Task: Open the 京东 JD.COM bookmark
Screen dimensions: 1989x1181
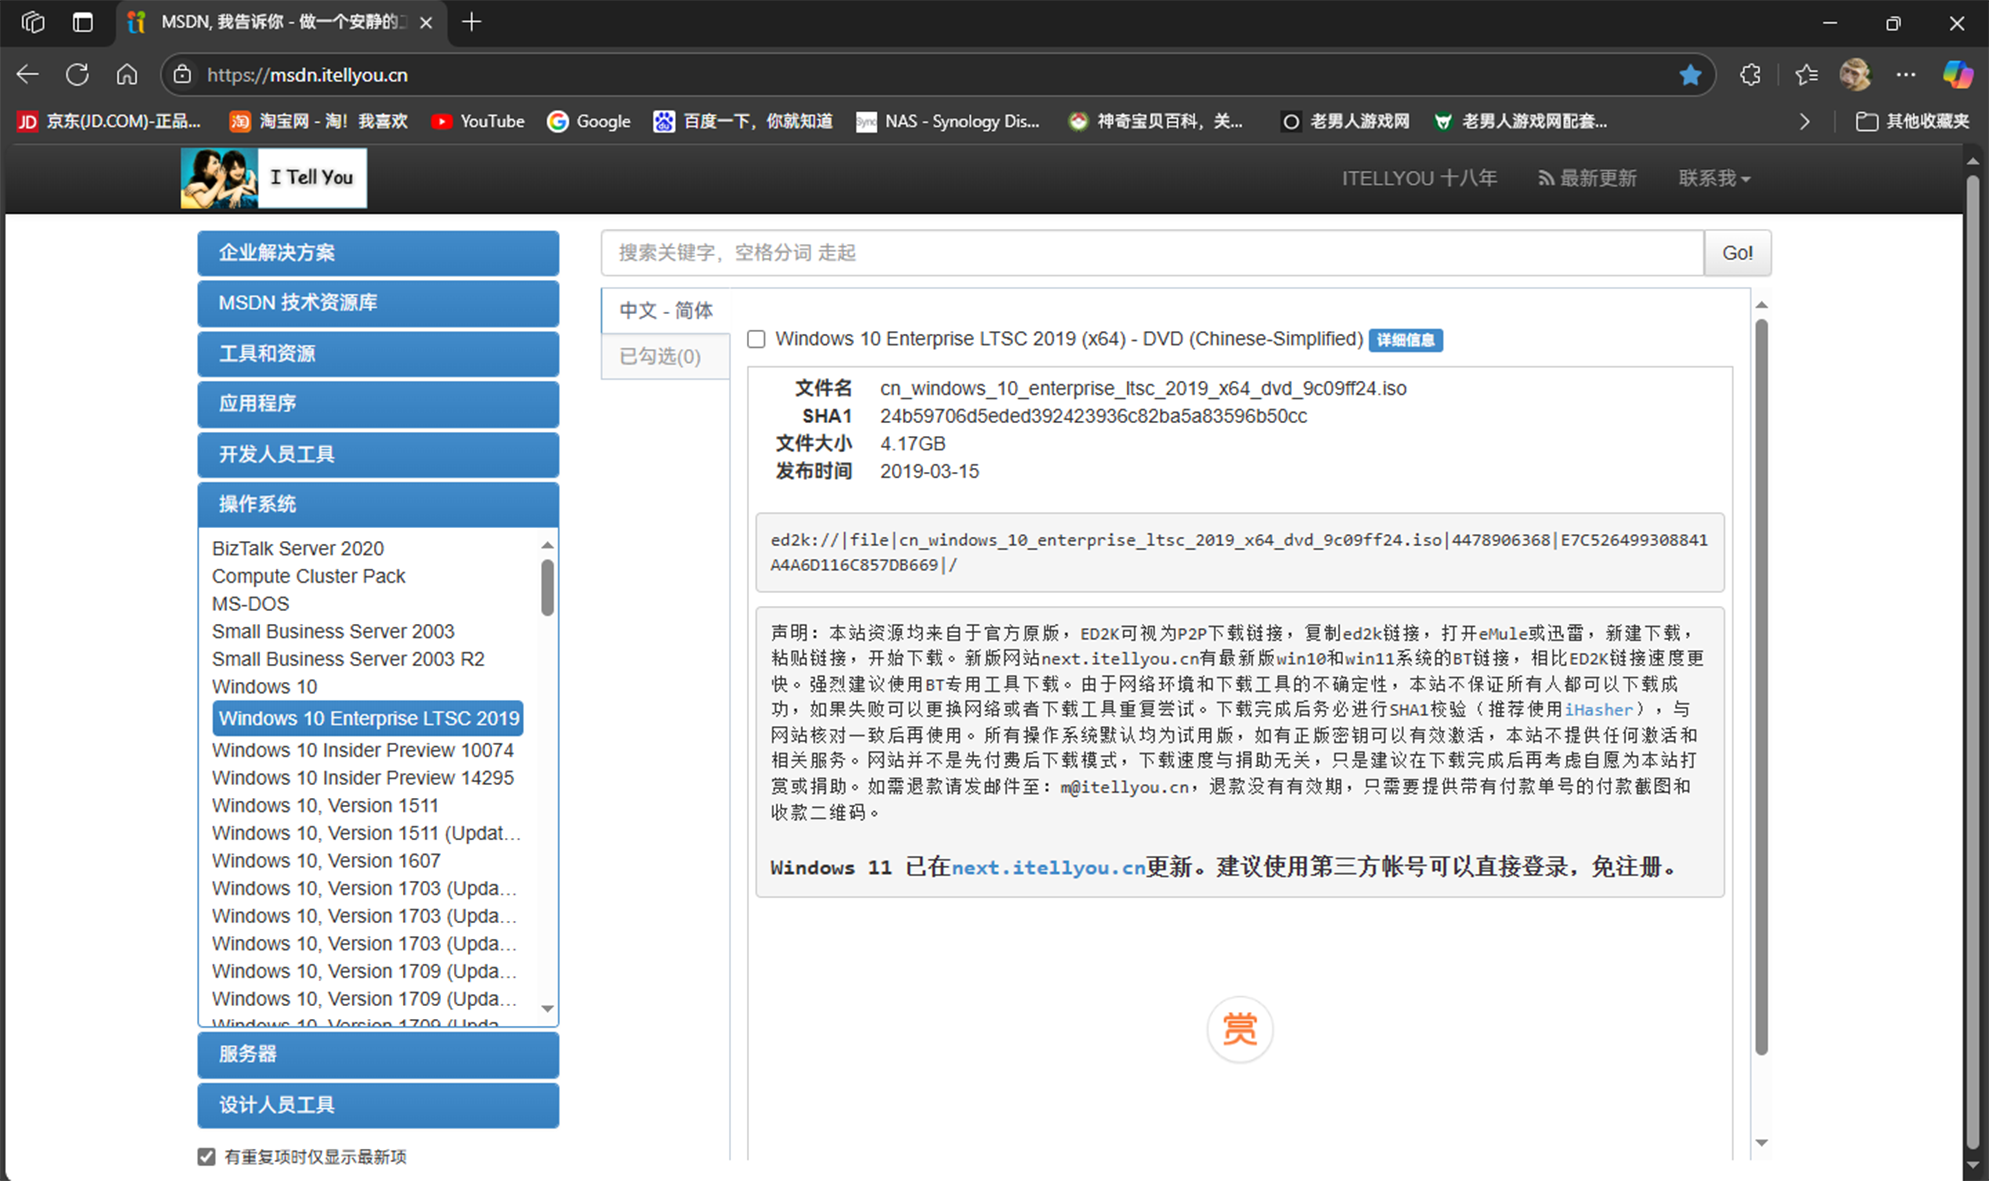Action: [x=110, y=121]
